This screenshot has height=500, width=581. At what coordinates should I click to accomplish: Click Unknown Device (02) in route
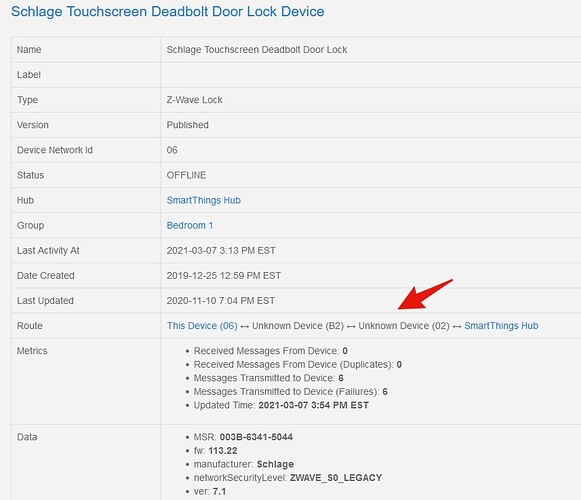(x=404, y=326)
